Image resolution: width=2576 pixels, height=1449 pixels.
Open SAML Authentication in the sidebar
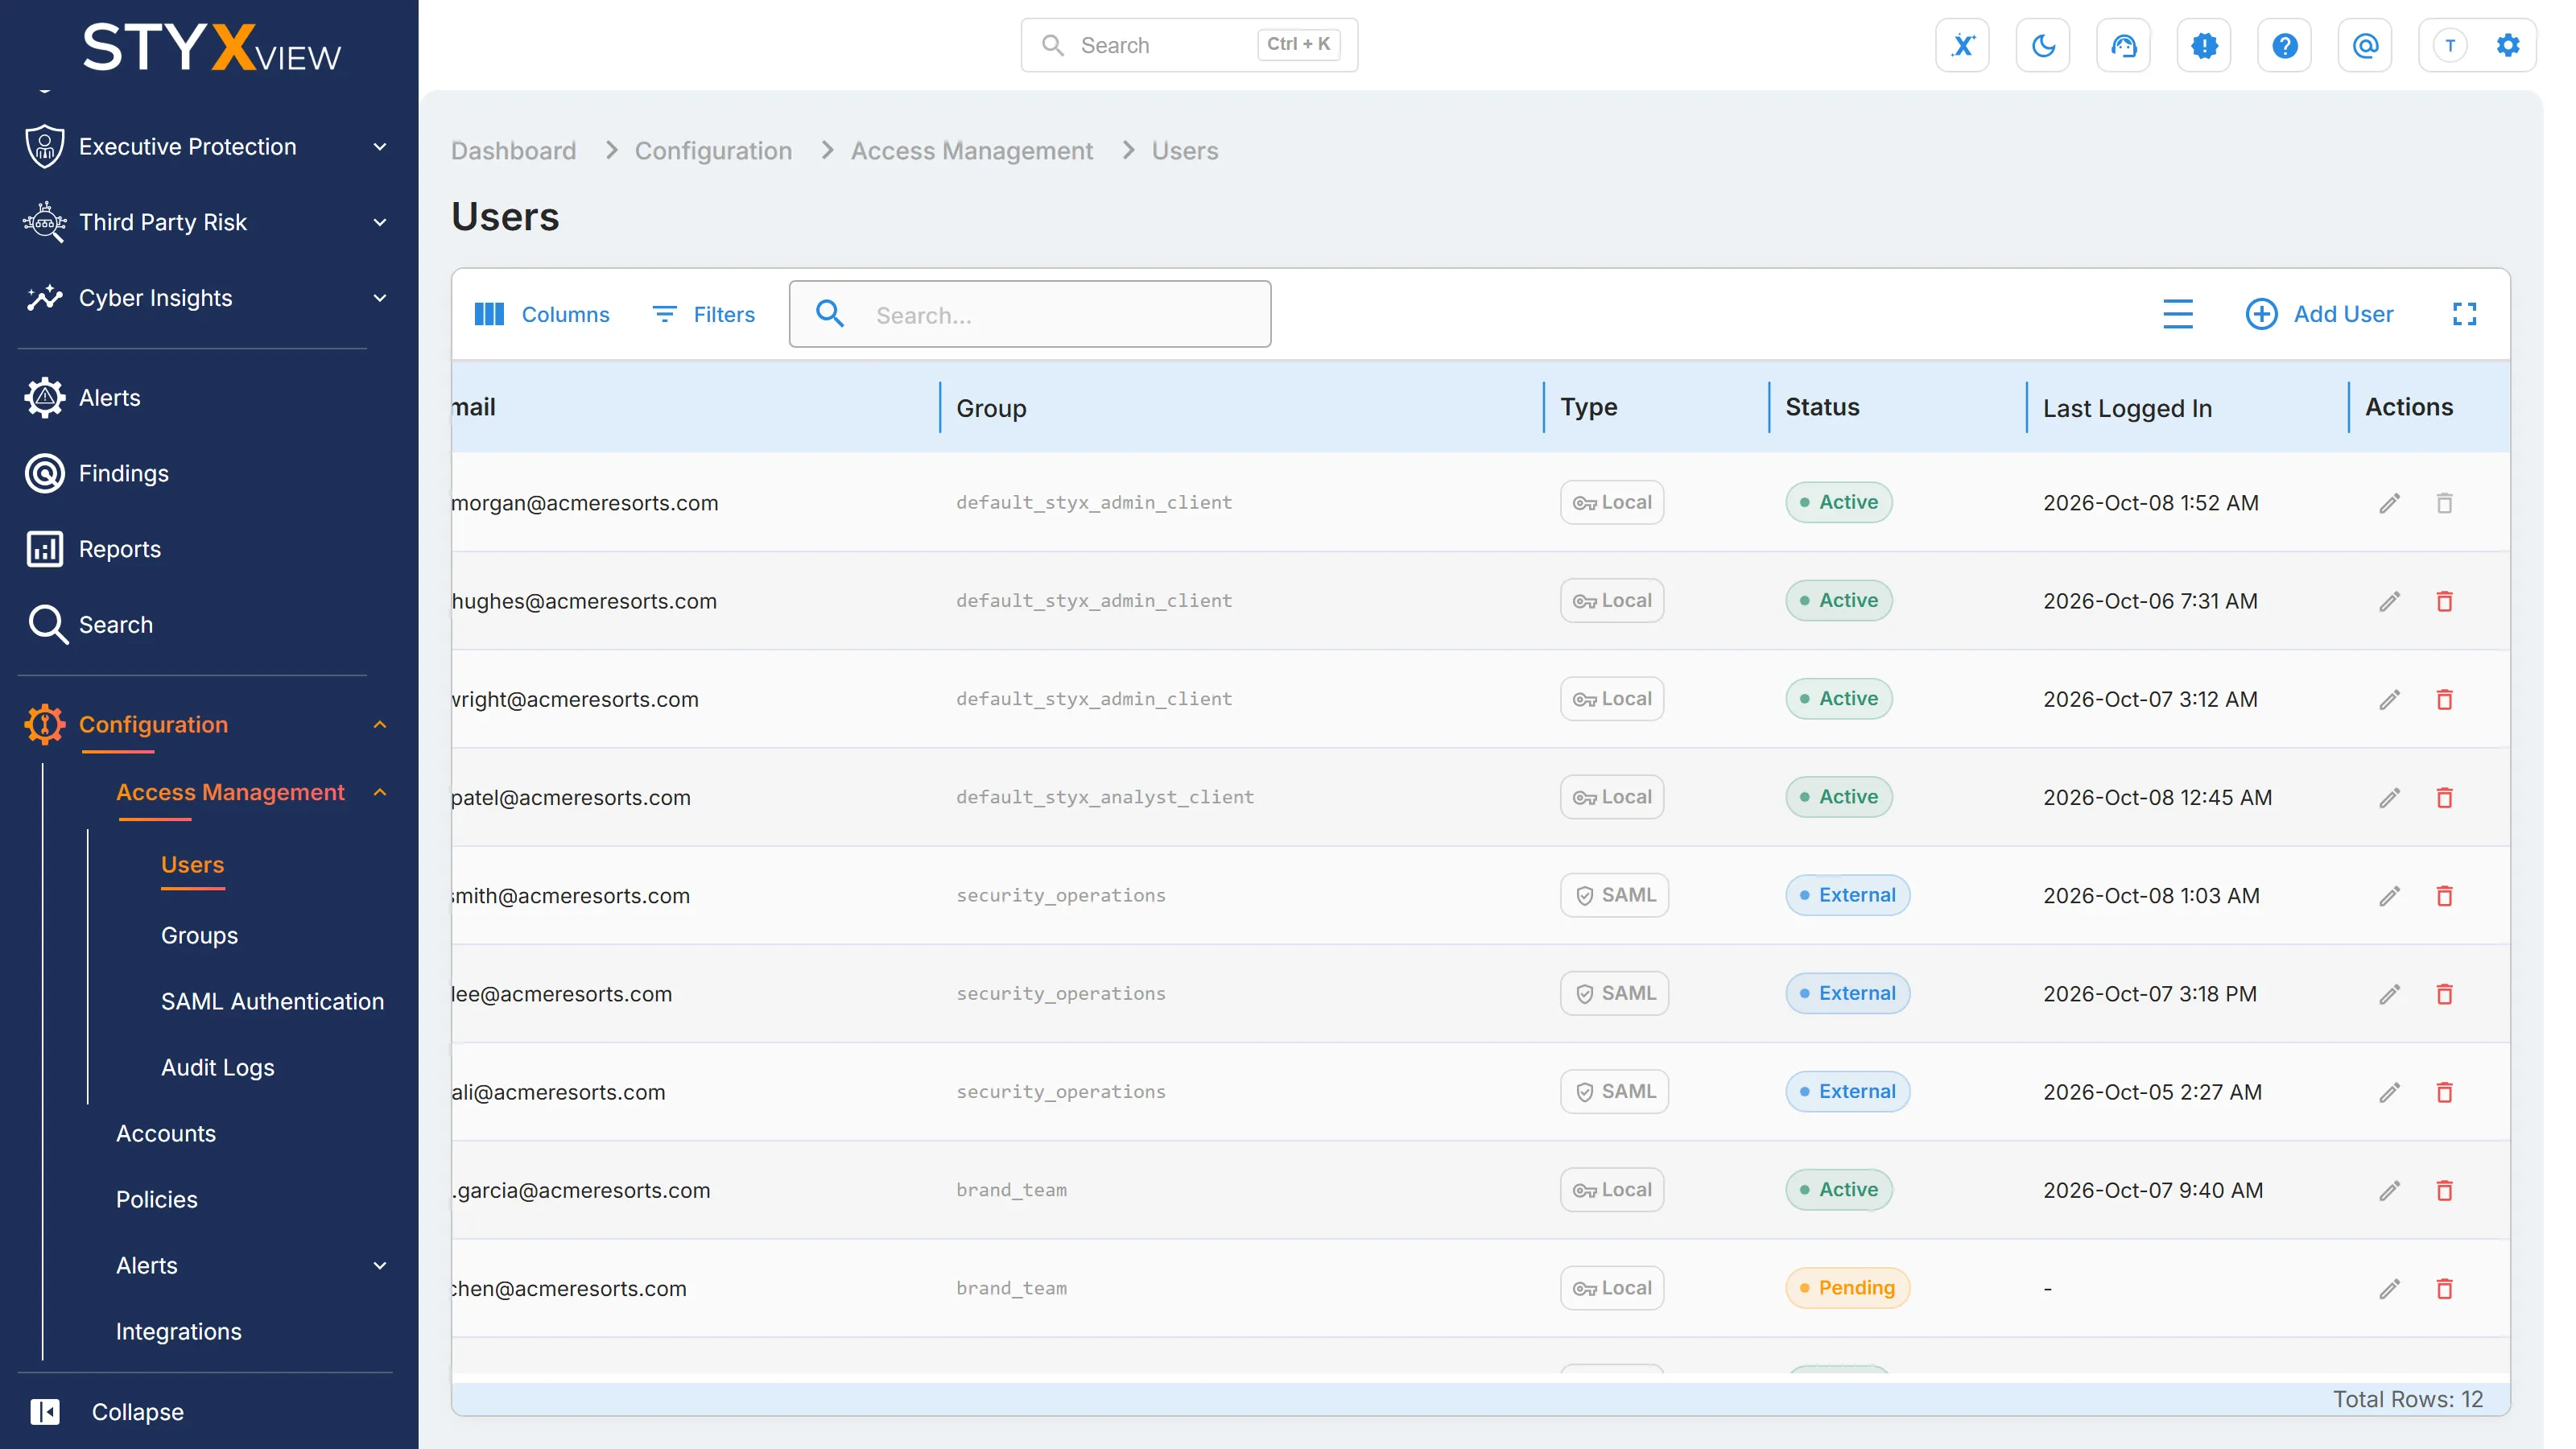pyautogui.click(x=272, y=1001)
